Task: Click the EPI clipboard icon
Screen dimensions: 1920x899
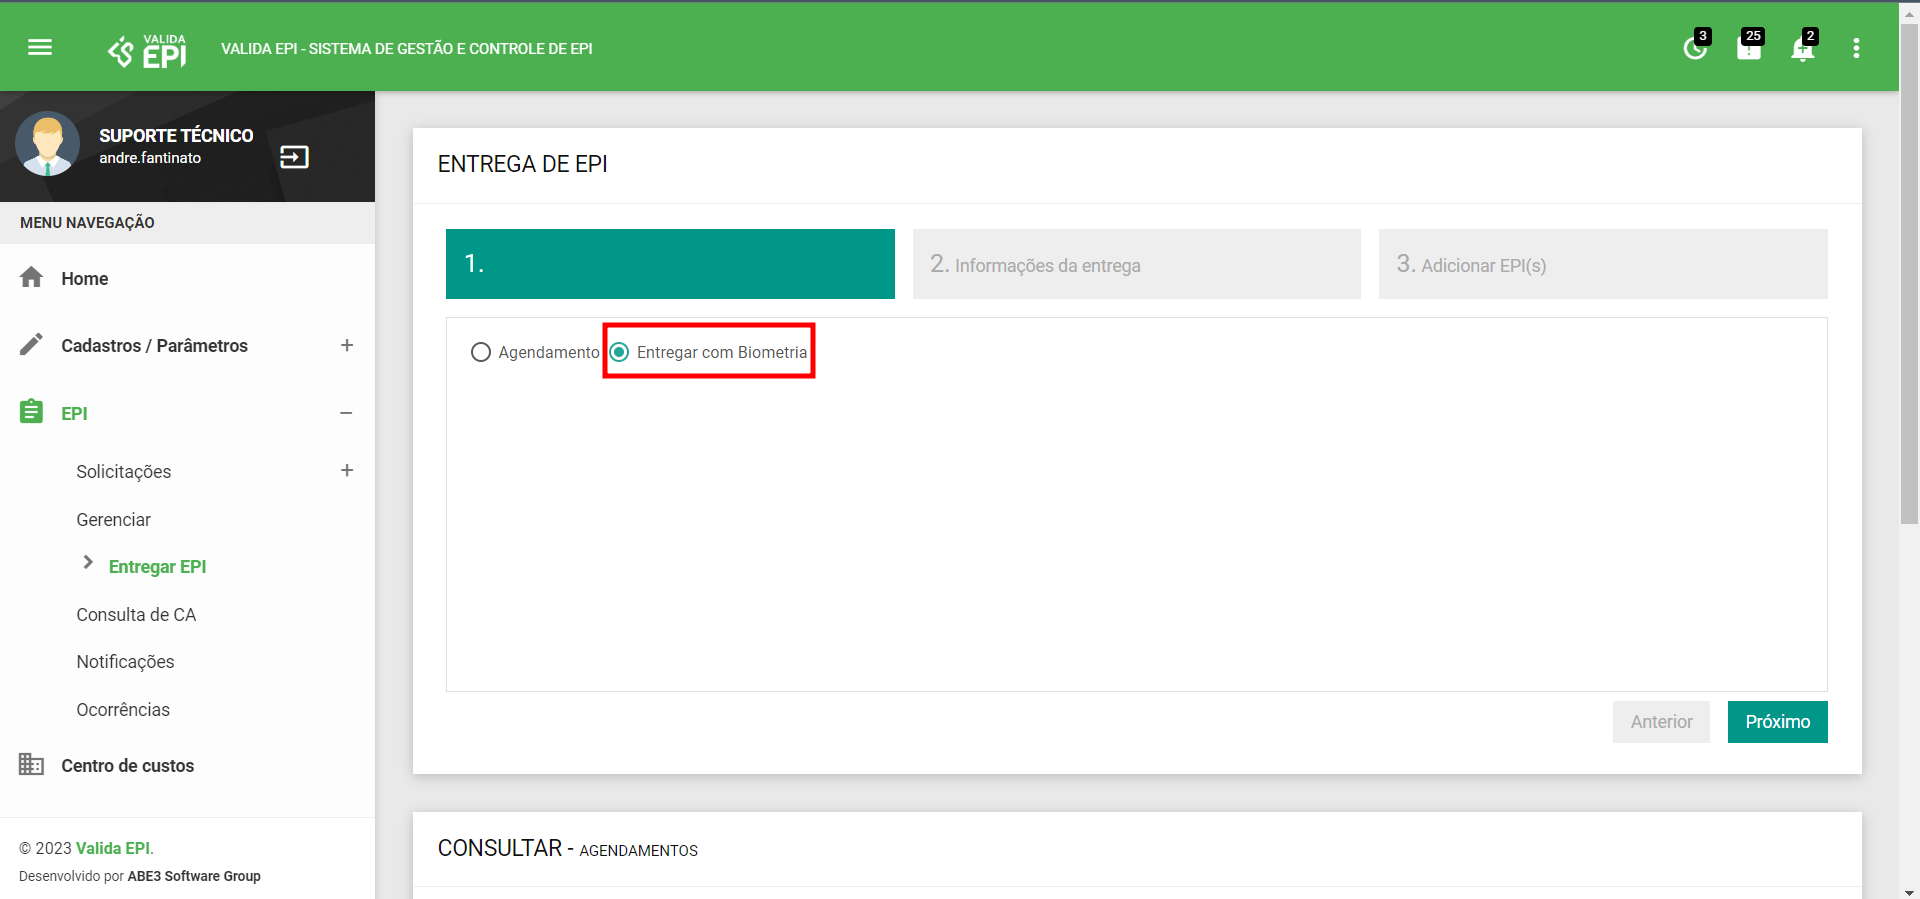Action: pyautogui.click(x=32, y=411)
